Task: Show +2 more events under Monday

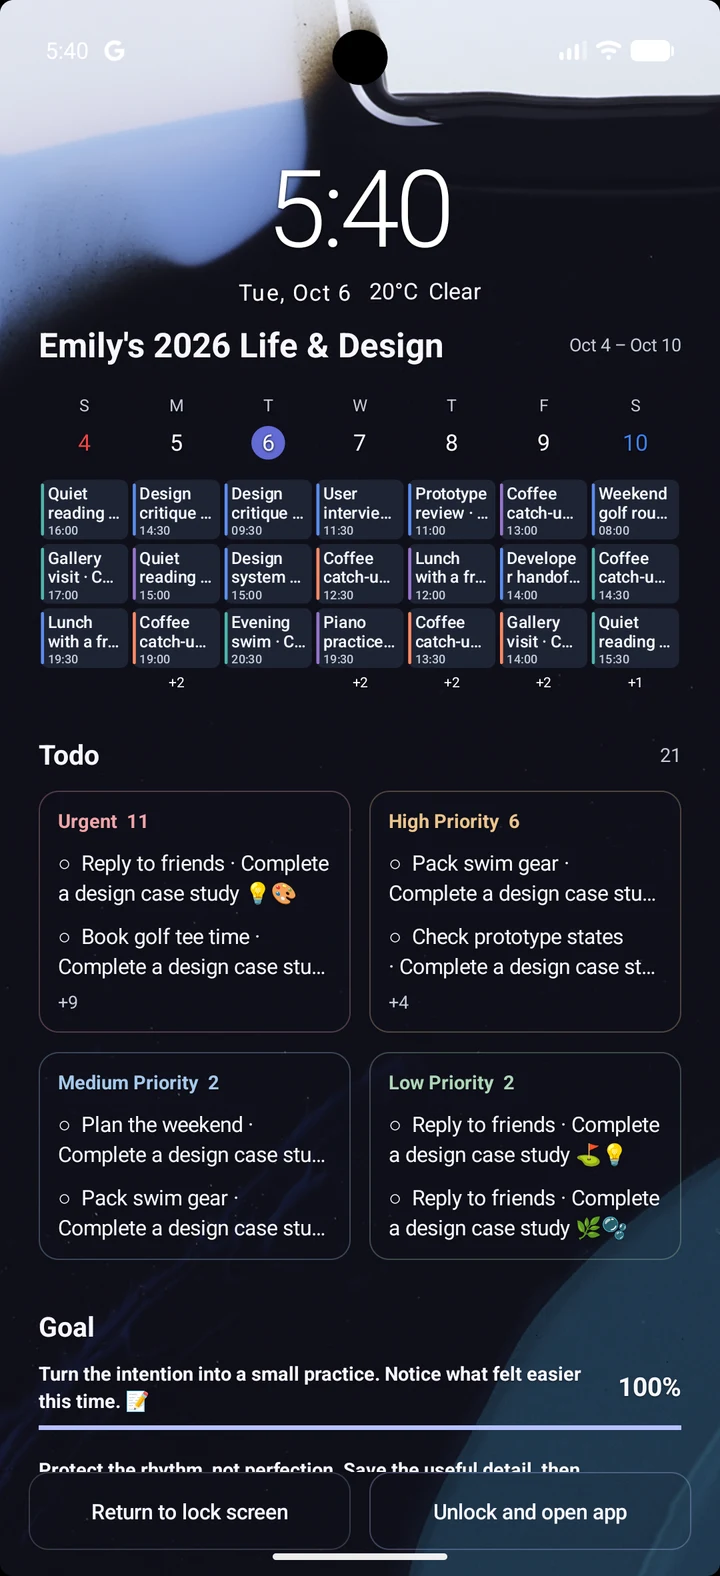Action: 176,683
